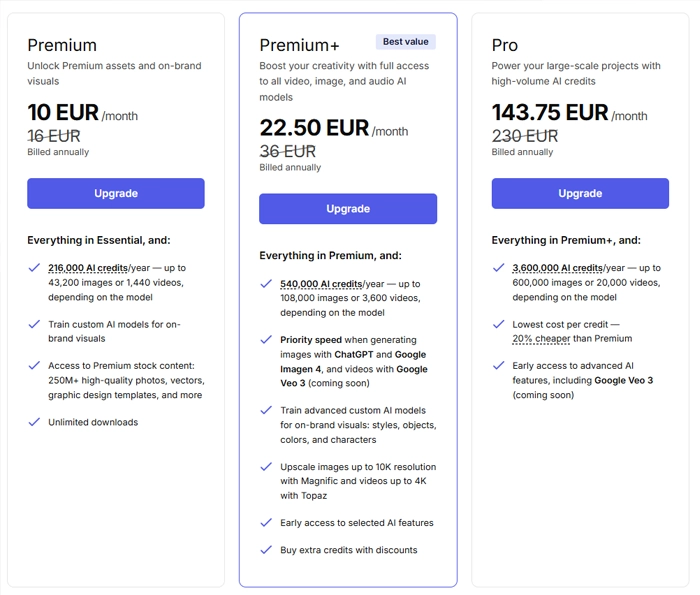700x595 pixels.
Task: Click checkmark next to Early access to selected AI features
Action: tap(266, 522)
